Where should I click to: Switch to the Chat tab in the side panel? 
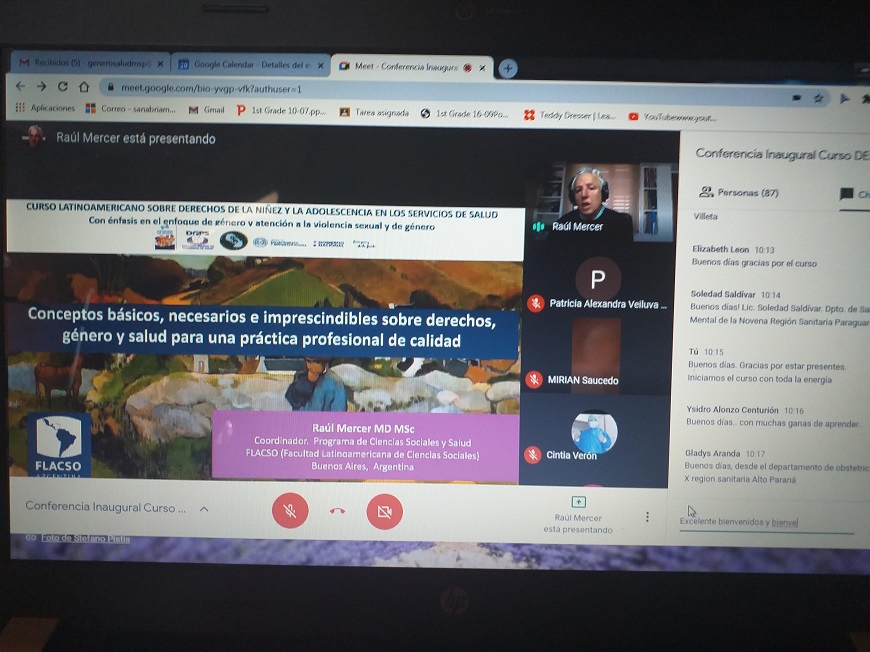[854, 195]
